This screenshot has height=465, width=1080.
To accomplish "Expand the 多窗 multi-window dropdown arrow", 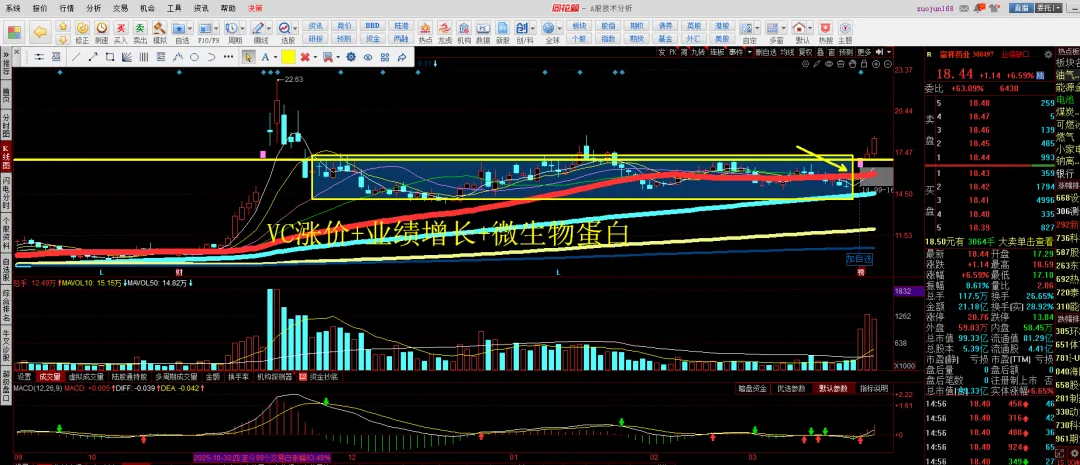I will click(x=785, y=28).
